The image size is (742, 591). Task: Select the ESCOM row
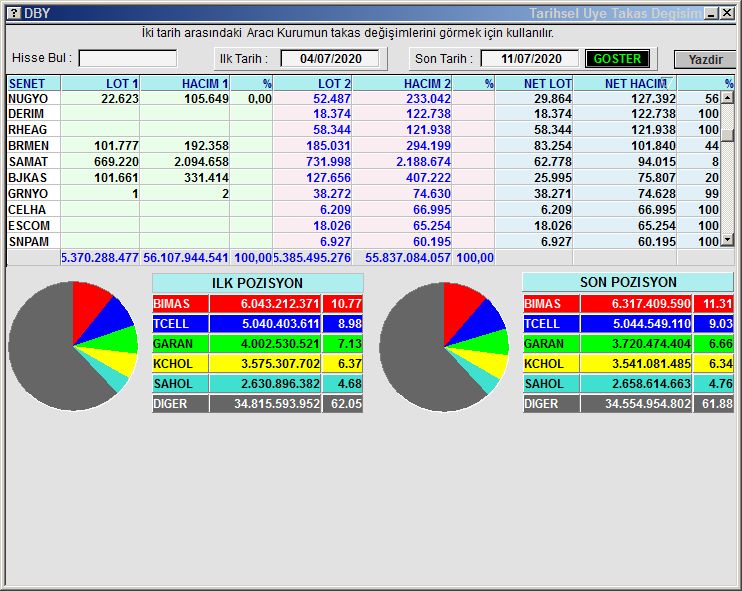tap(363, 226)
